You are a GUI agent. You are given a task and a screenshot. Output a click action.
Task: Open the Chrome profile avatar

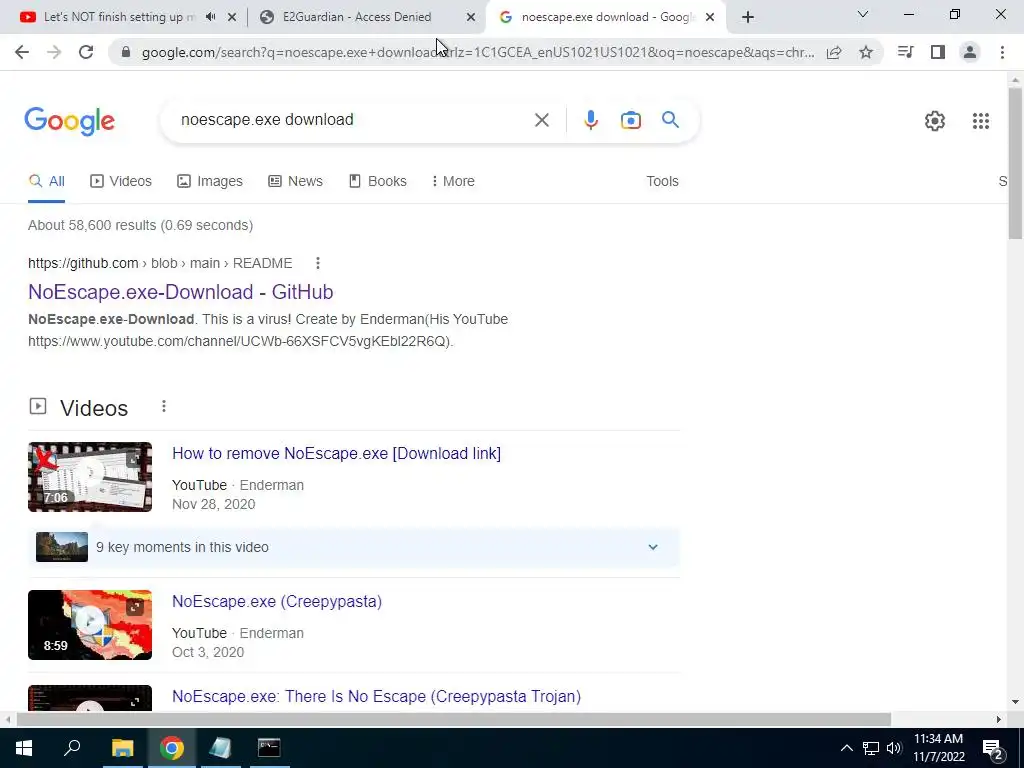pyautogui.click(x=970, y=52)
